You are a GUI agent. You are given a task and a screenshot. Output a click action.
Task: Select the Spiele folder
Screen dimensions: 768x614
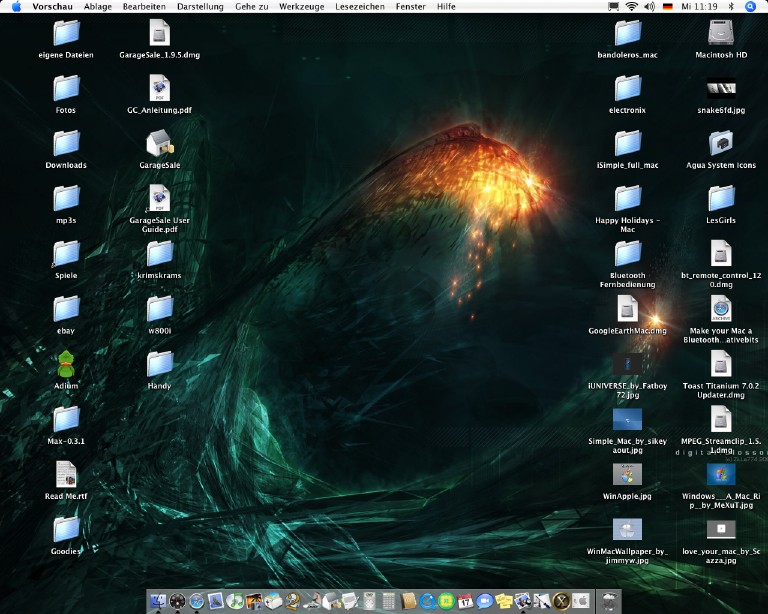click(66, 254)
